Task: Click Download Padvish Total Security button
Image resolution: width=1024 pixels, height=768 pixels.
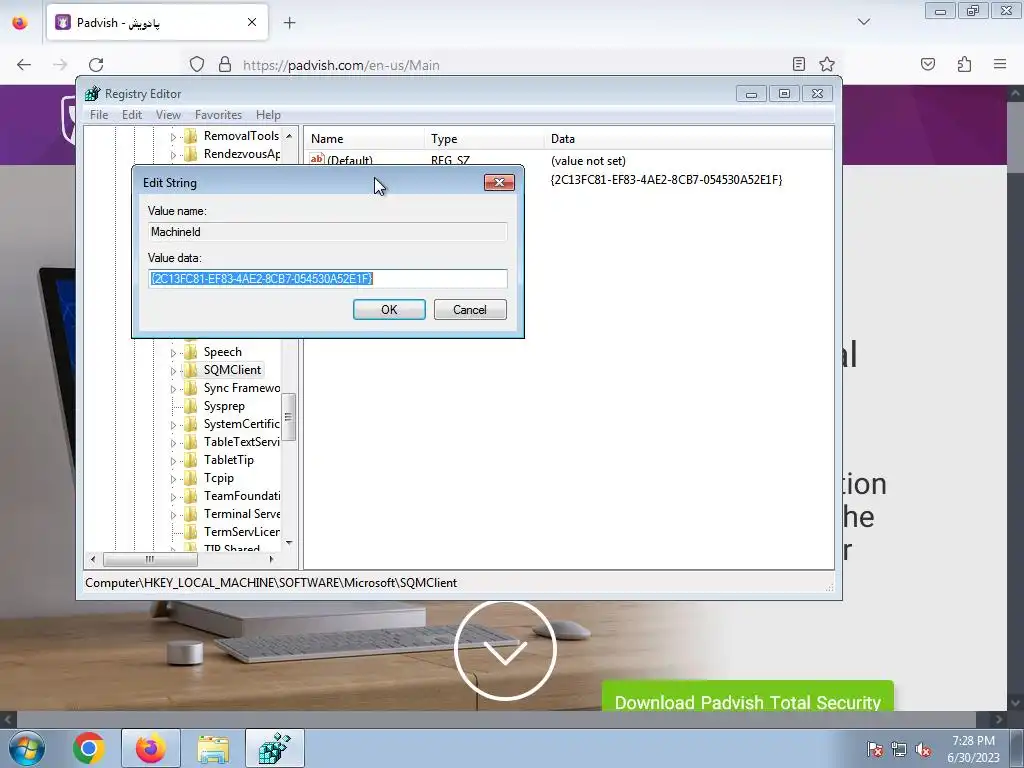Action: point(747,696)
